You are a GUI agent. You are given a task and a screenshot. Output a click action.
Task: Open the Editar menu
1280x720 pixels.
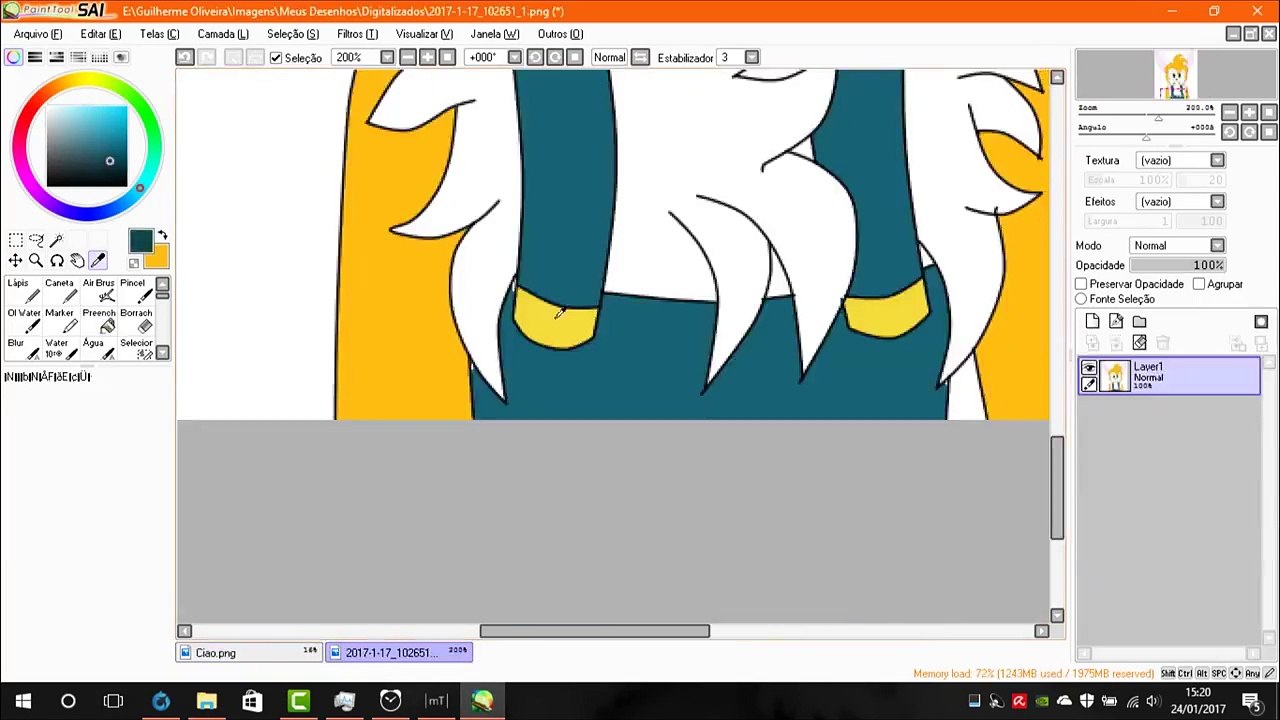[100, 34]
